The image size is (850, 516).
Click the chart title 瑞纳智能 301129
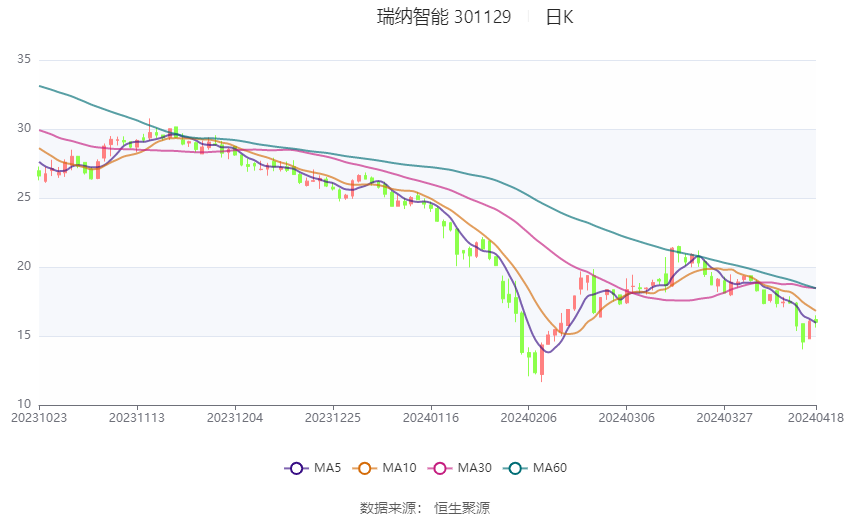pyautogui.click(x=444, y=17)
